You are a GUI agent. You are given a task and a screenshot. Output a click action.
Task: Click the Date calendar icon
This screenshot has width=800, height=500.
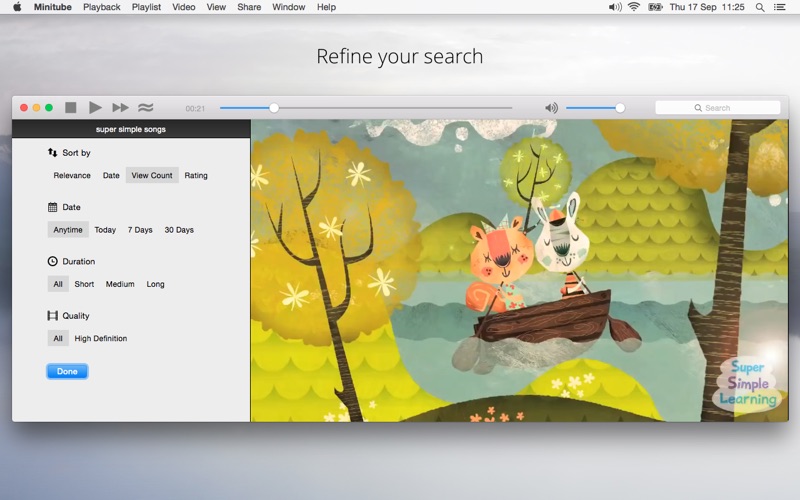pos(52,207)
